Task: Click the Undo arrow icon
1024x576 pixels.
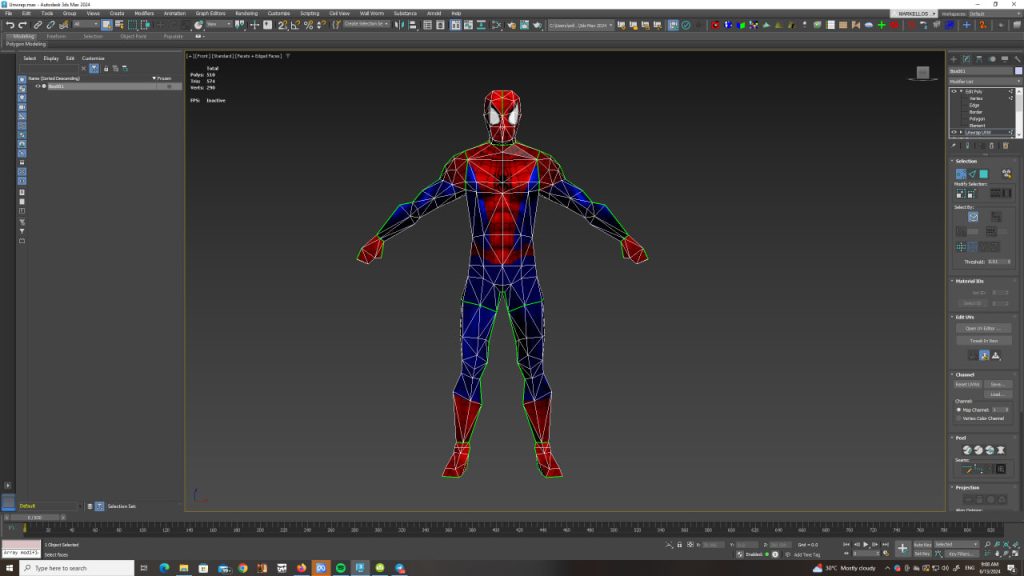Action: (10, 25)
